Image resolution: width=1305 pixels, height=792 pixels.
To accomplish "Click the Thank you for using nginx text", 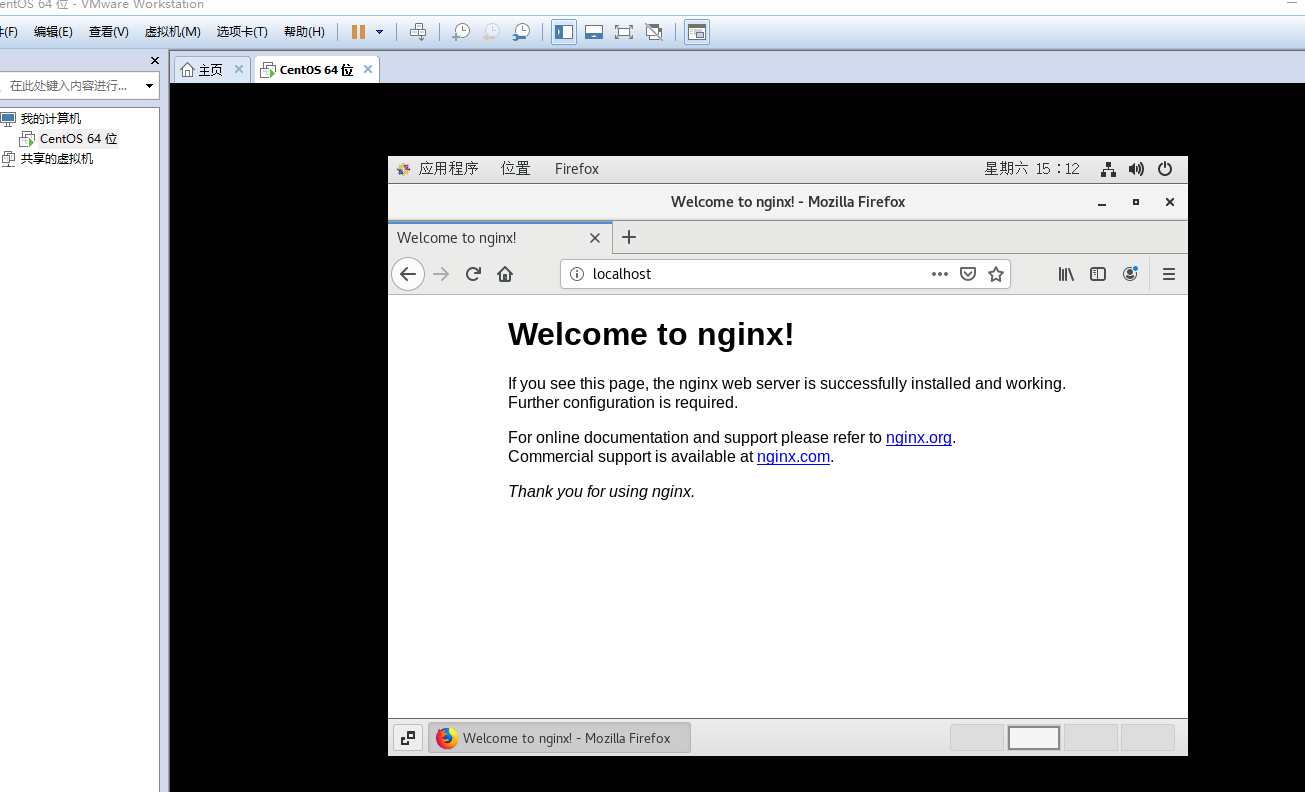I will [x=601, y=491].
